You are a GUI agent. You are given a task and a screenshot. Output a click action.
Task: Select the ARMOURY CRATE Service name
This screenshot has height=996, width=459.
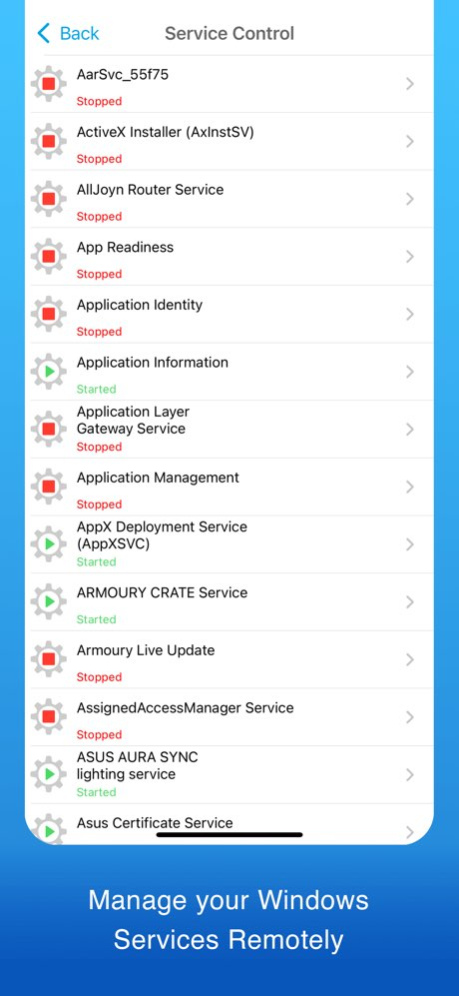click(162, 593)
